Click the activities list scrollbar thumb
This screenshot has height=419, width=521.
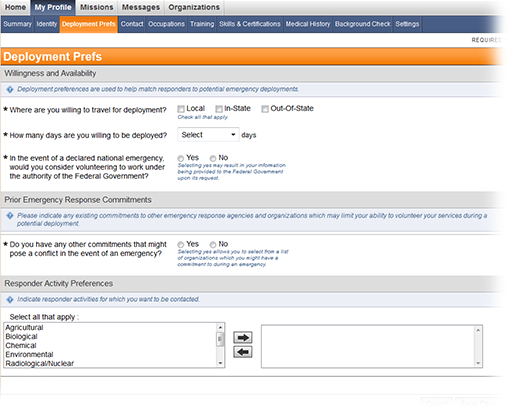point(220,339)
